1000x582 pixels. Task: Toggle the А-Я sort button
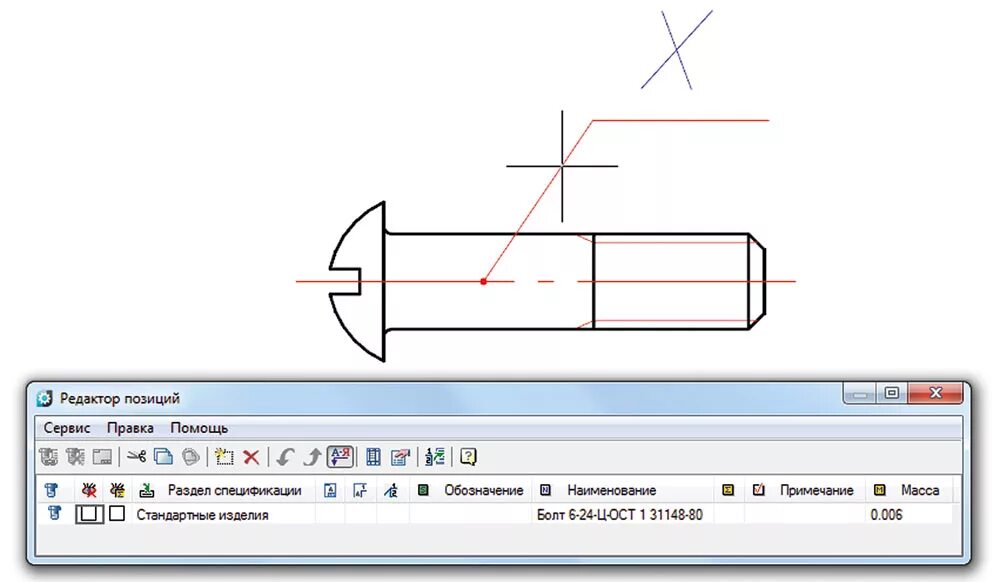click(x=341, y=456)
